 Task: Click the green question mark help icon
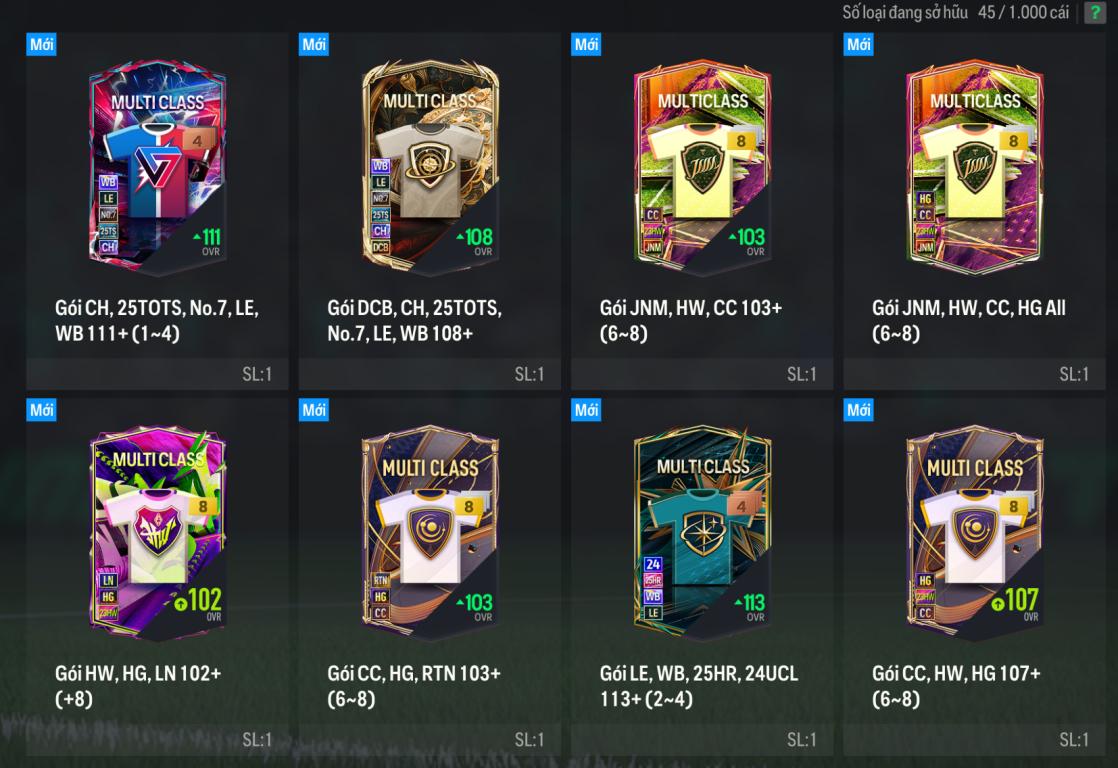(x=1094, y=12)
